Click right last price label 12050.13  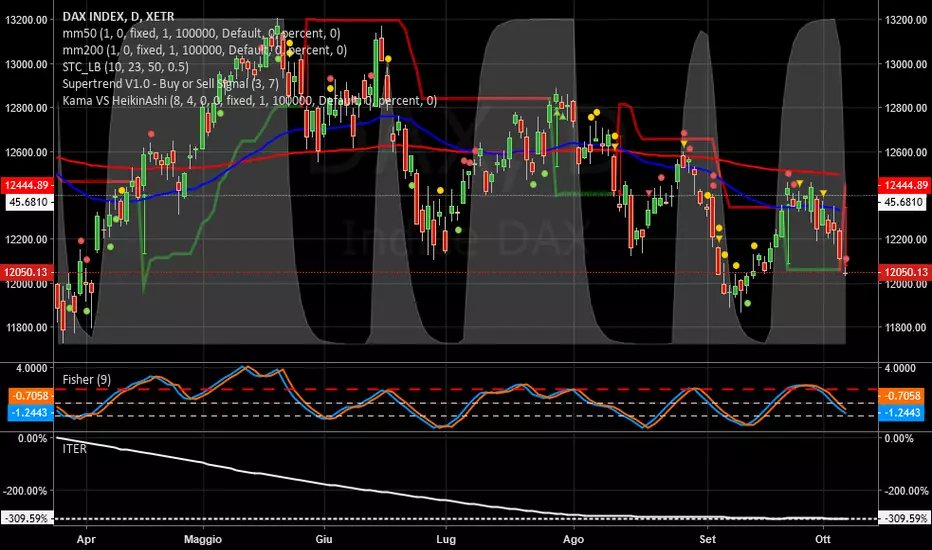[905, 272]
